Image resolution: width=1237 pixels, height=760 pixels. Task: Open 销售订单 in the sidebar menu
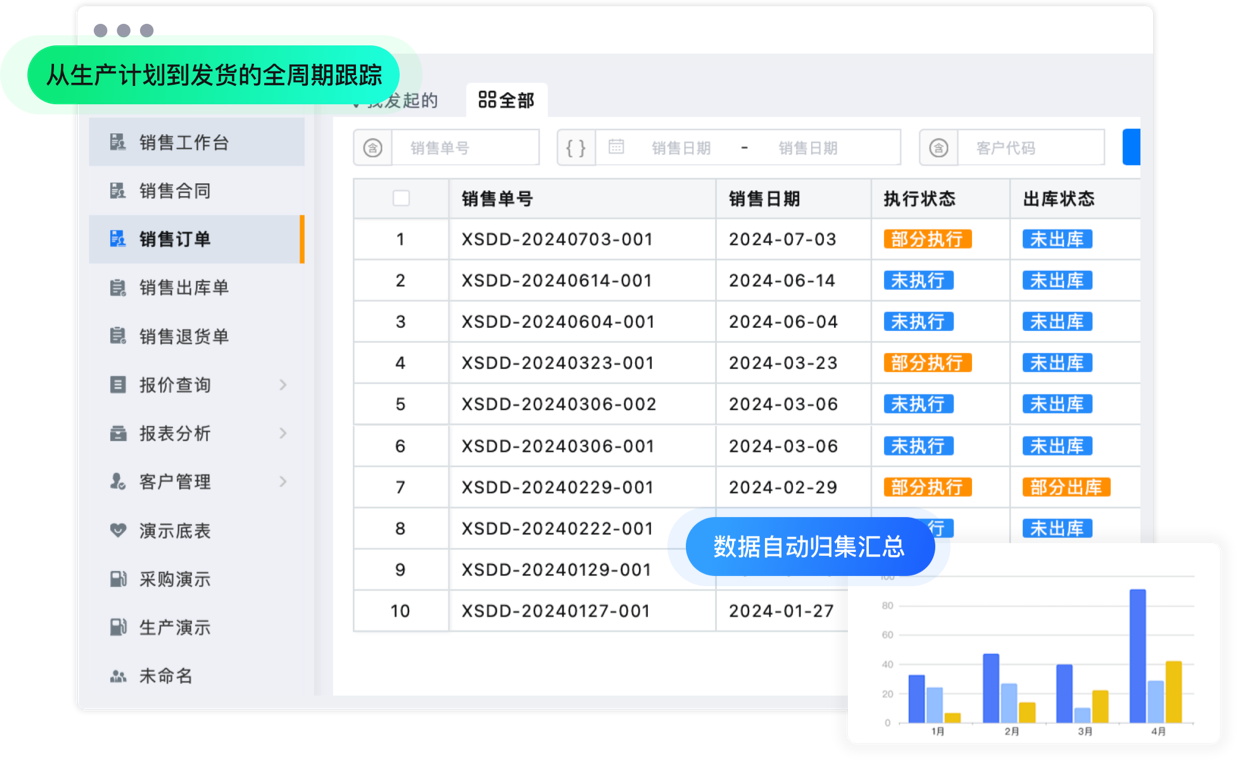click(175, 239)
